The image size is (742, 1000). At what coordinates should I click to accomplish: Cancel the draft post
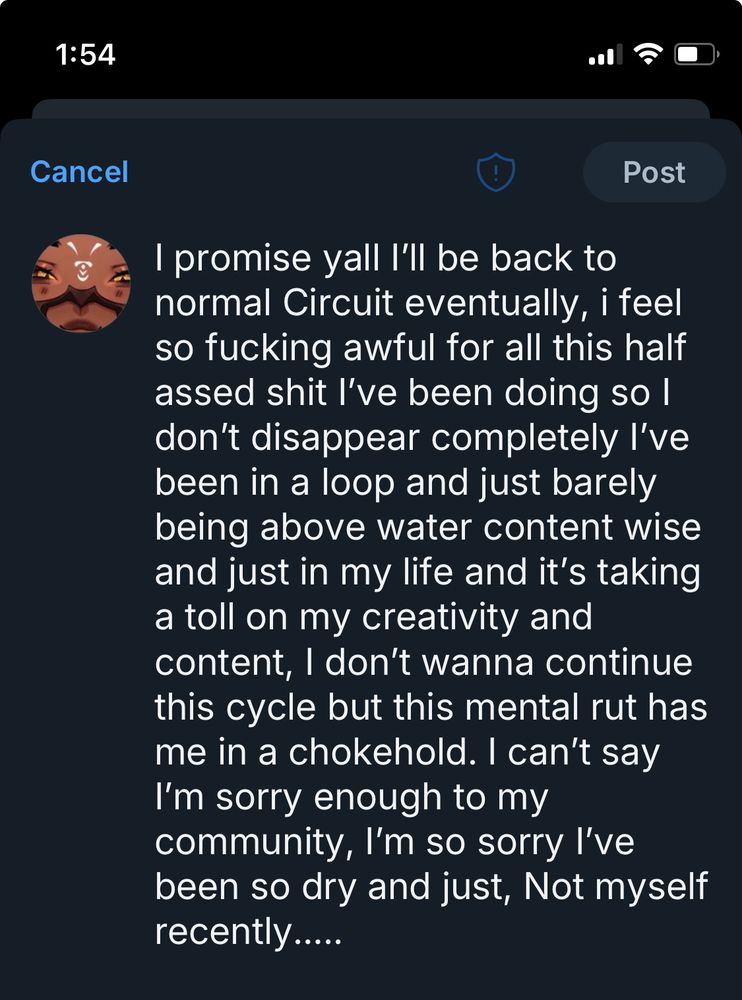pos(80,172)
